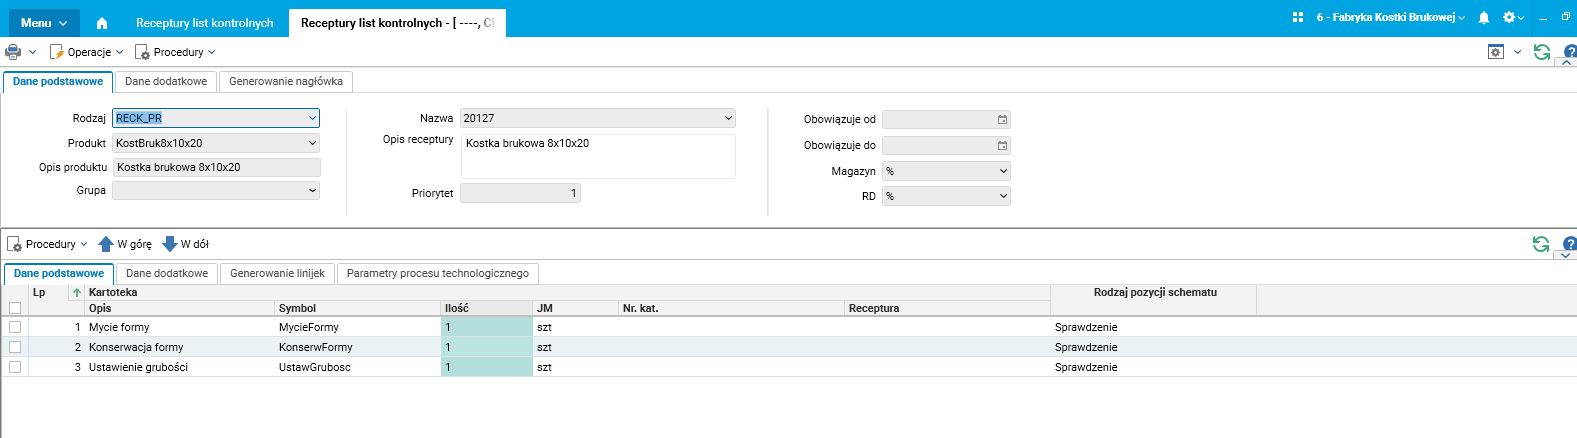Click Ilość cell of Mycie formy row

487,327
